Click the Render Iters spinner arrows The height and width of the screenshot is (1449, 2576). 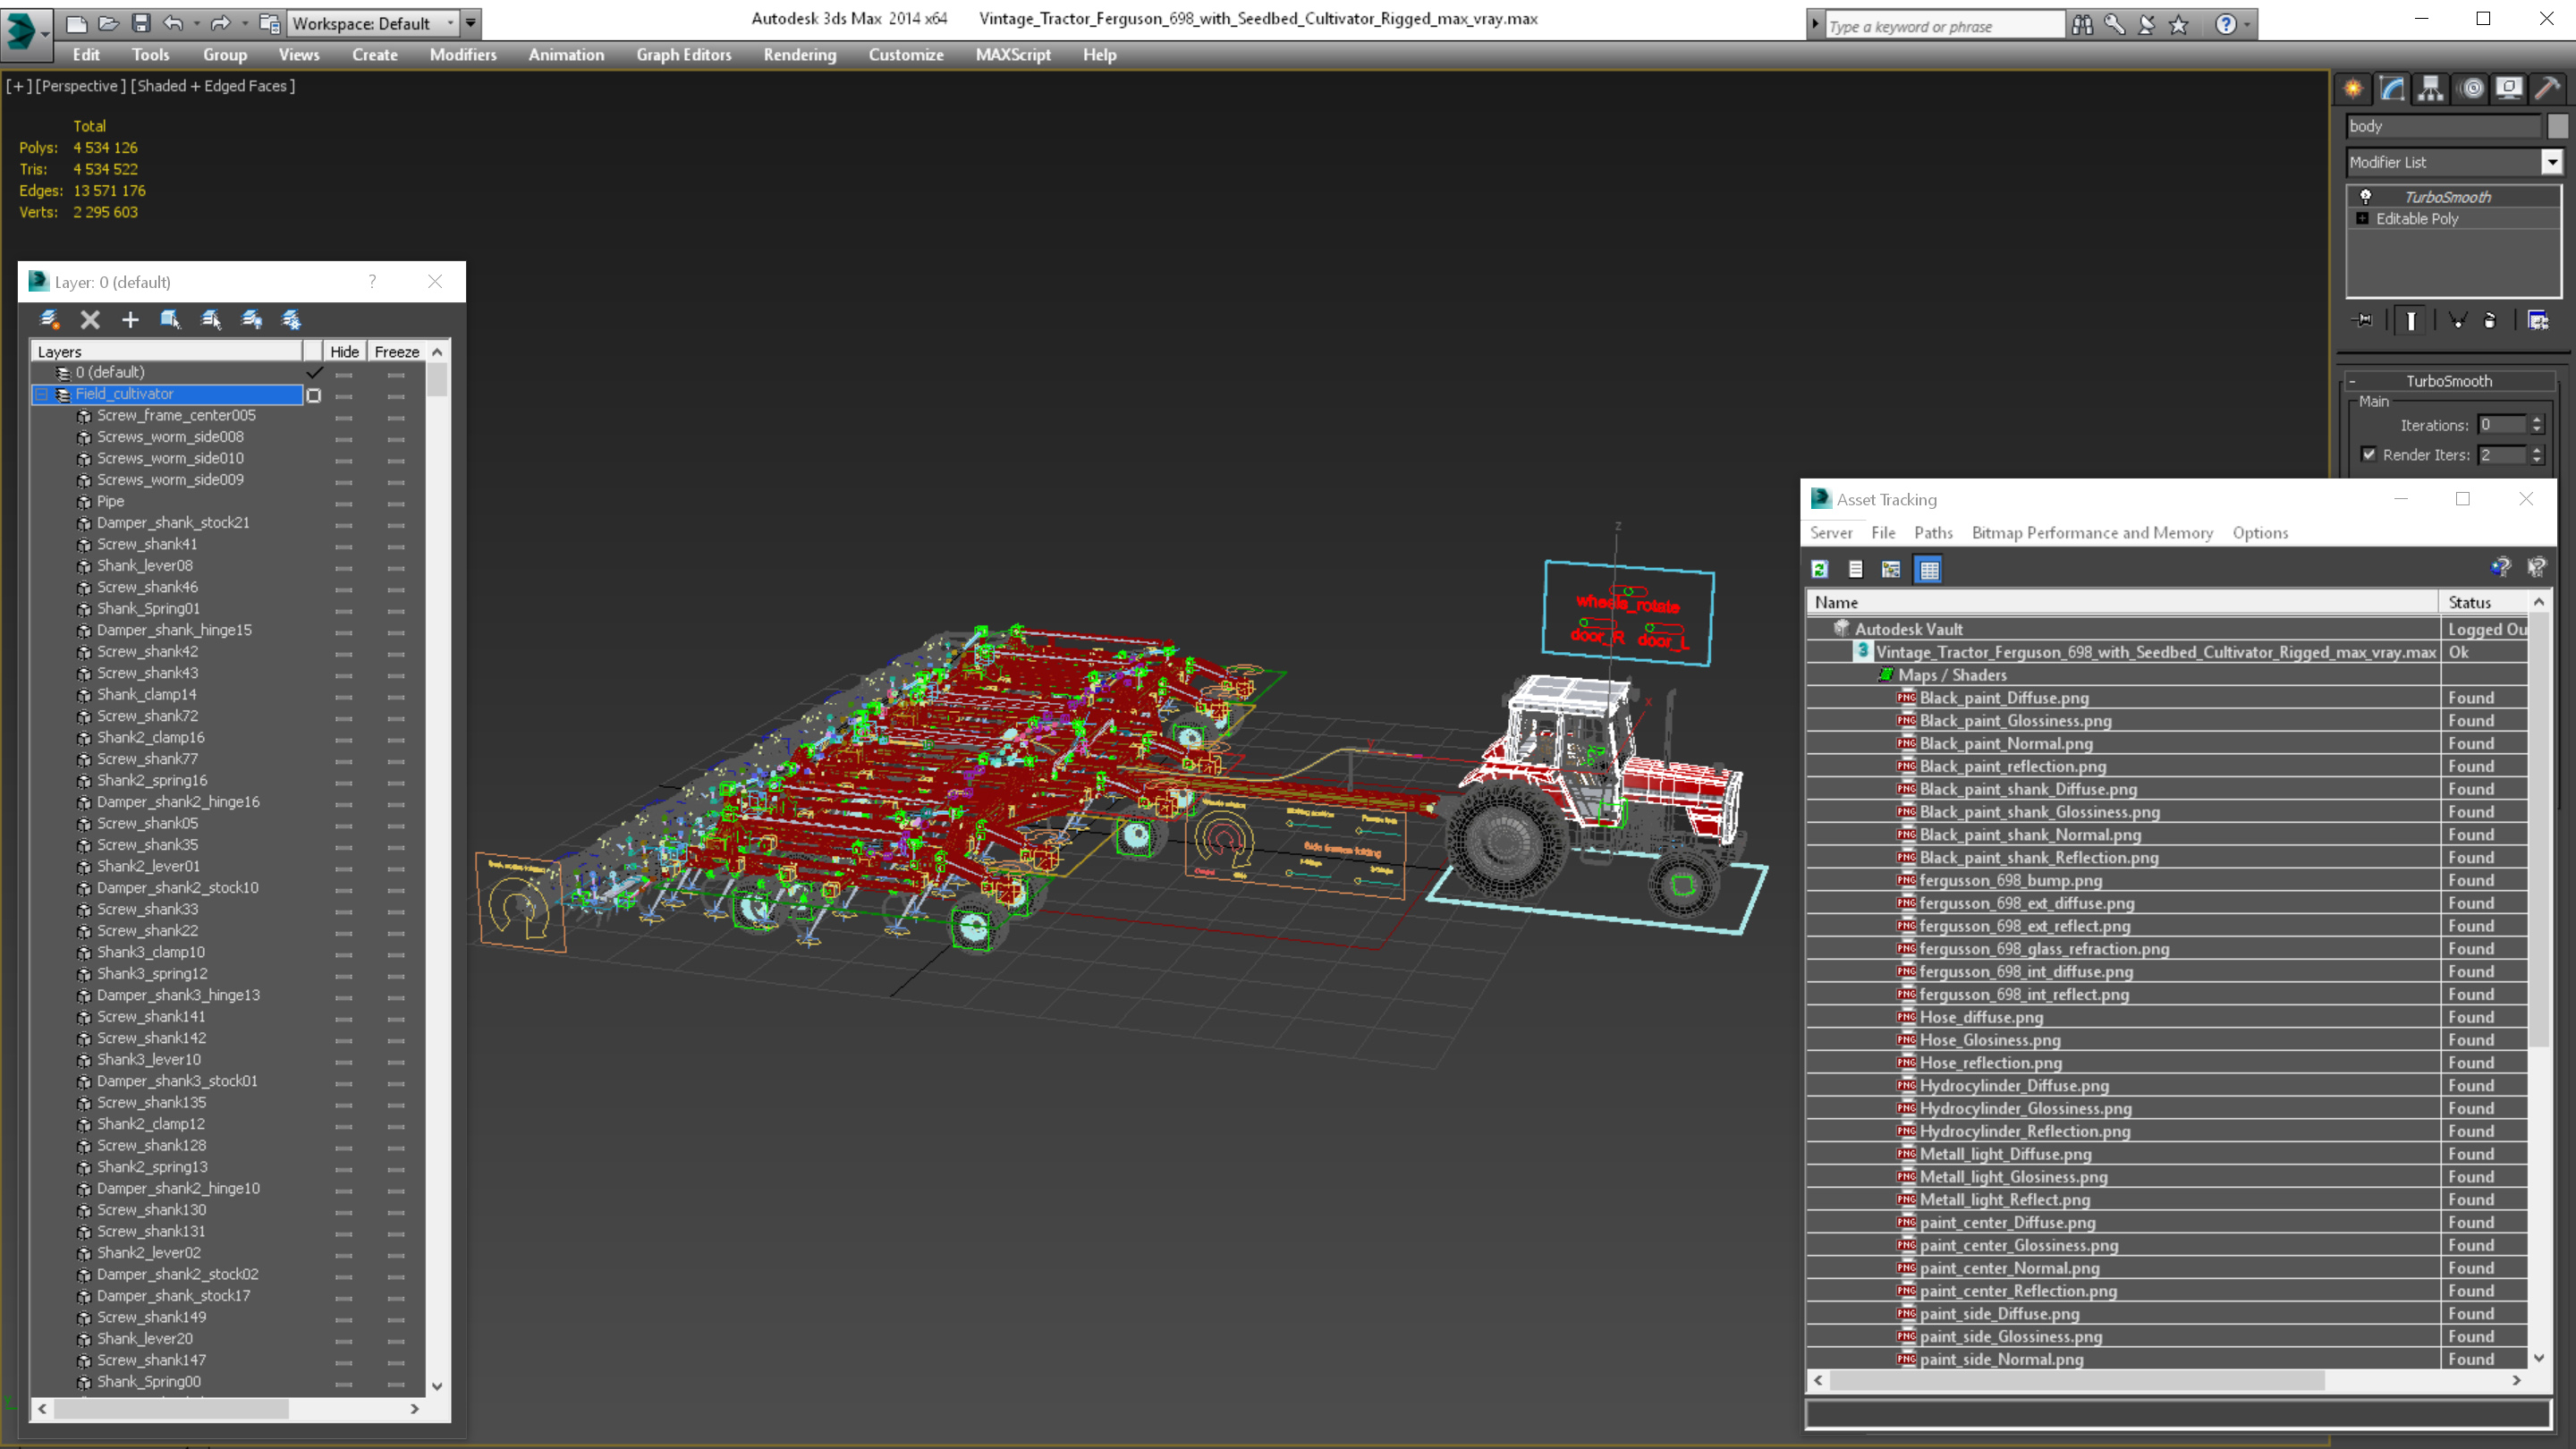click(2536, 455)
